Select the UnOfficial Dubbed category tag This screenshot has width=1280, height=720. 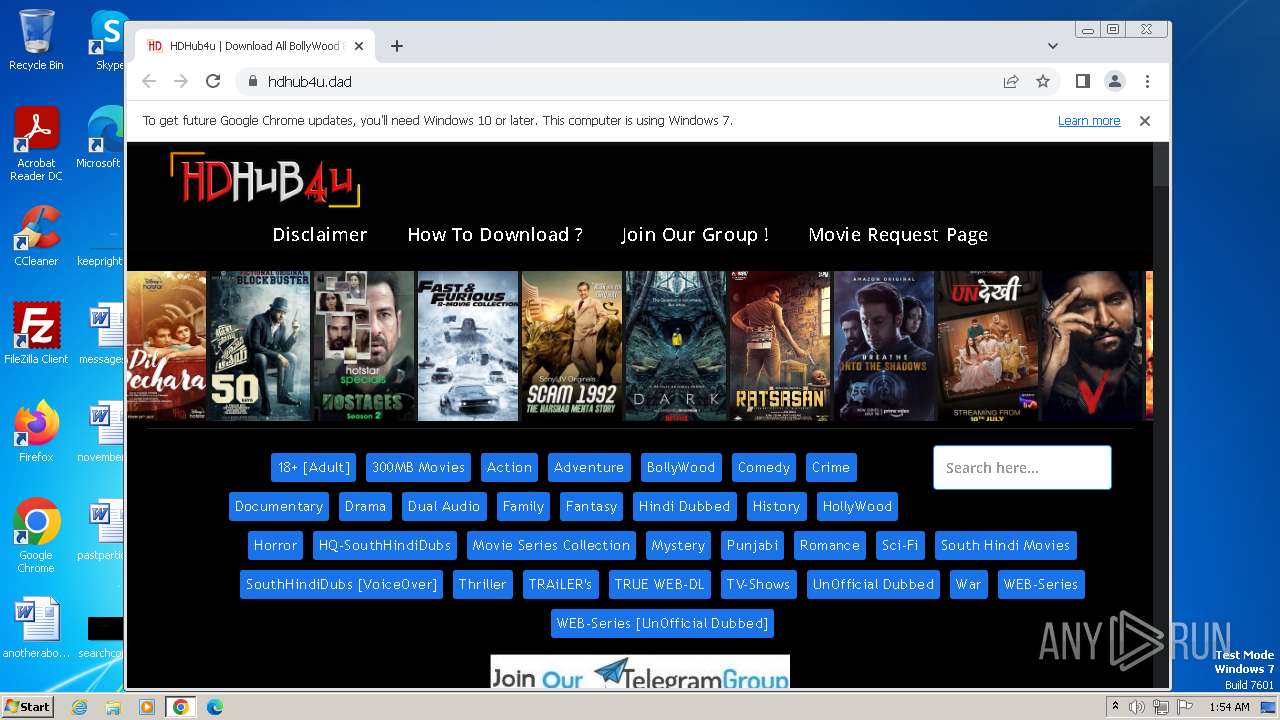pos(873,584)
